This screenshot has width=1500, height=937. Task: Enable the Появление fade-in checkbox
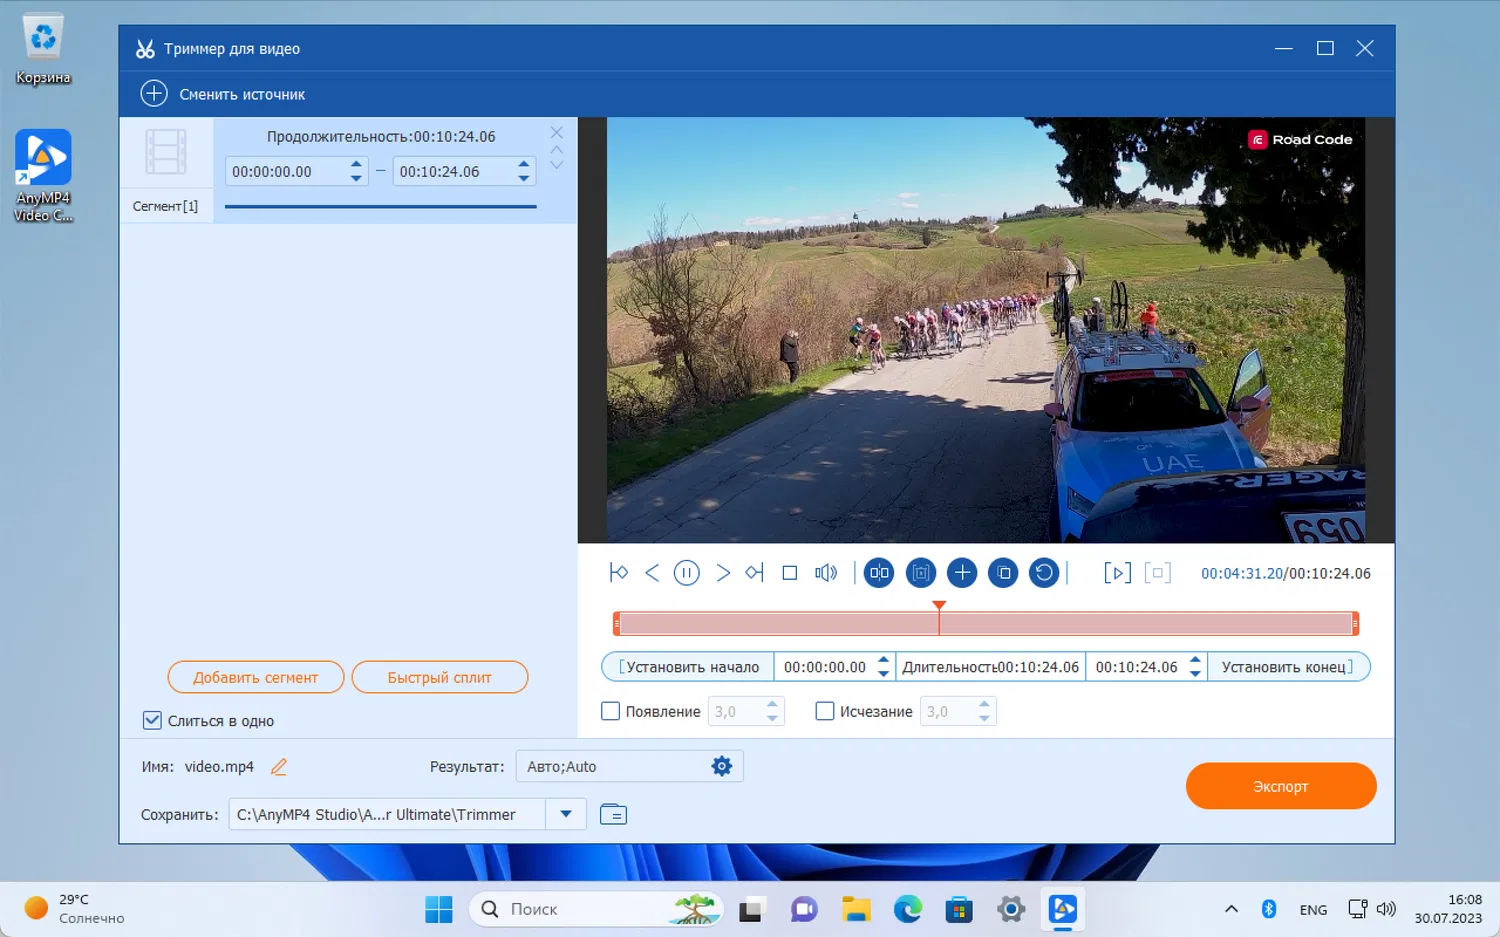(610, 711)
